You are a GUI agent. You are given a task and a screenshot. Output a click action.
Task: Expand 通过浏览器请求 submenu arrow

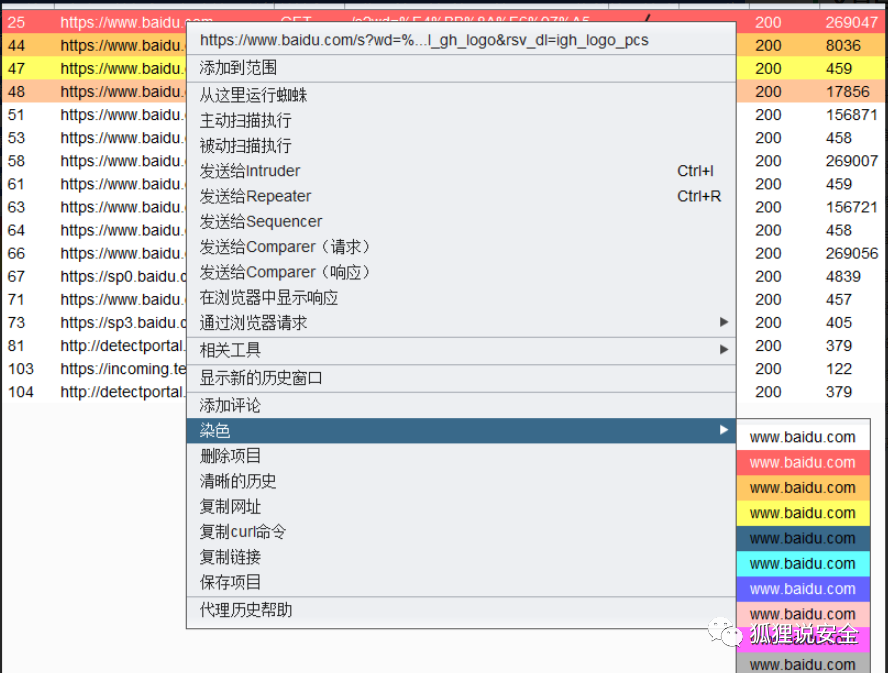(723, 322)
